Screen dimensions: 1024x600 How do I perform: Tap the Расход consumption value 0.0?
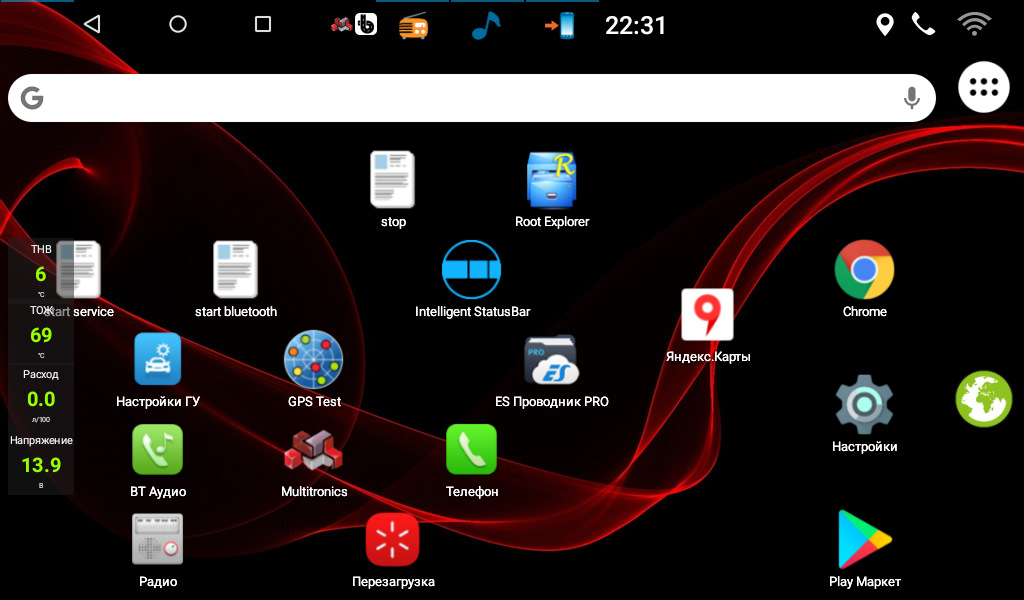40,399
